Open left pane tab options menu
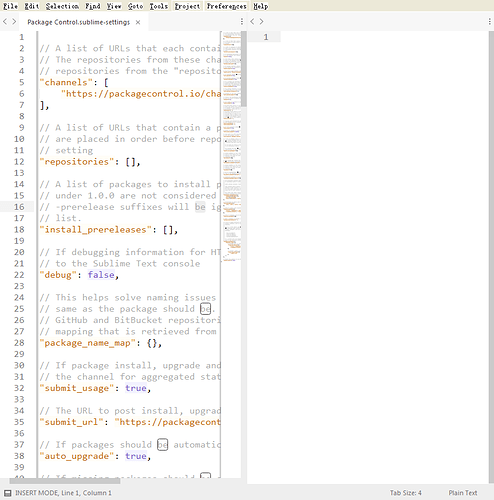The height and width of the screenshot is (500, 494). (x=242, y=22)
